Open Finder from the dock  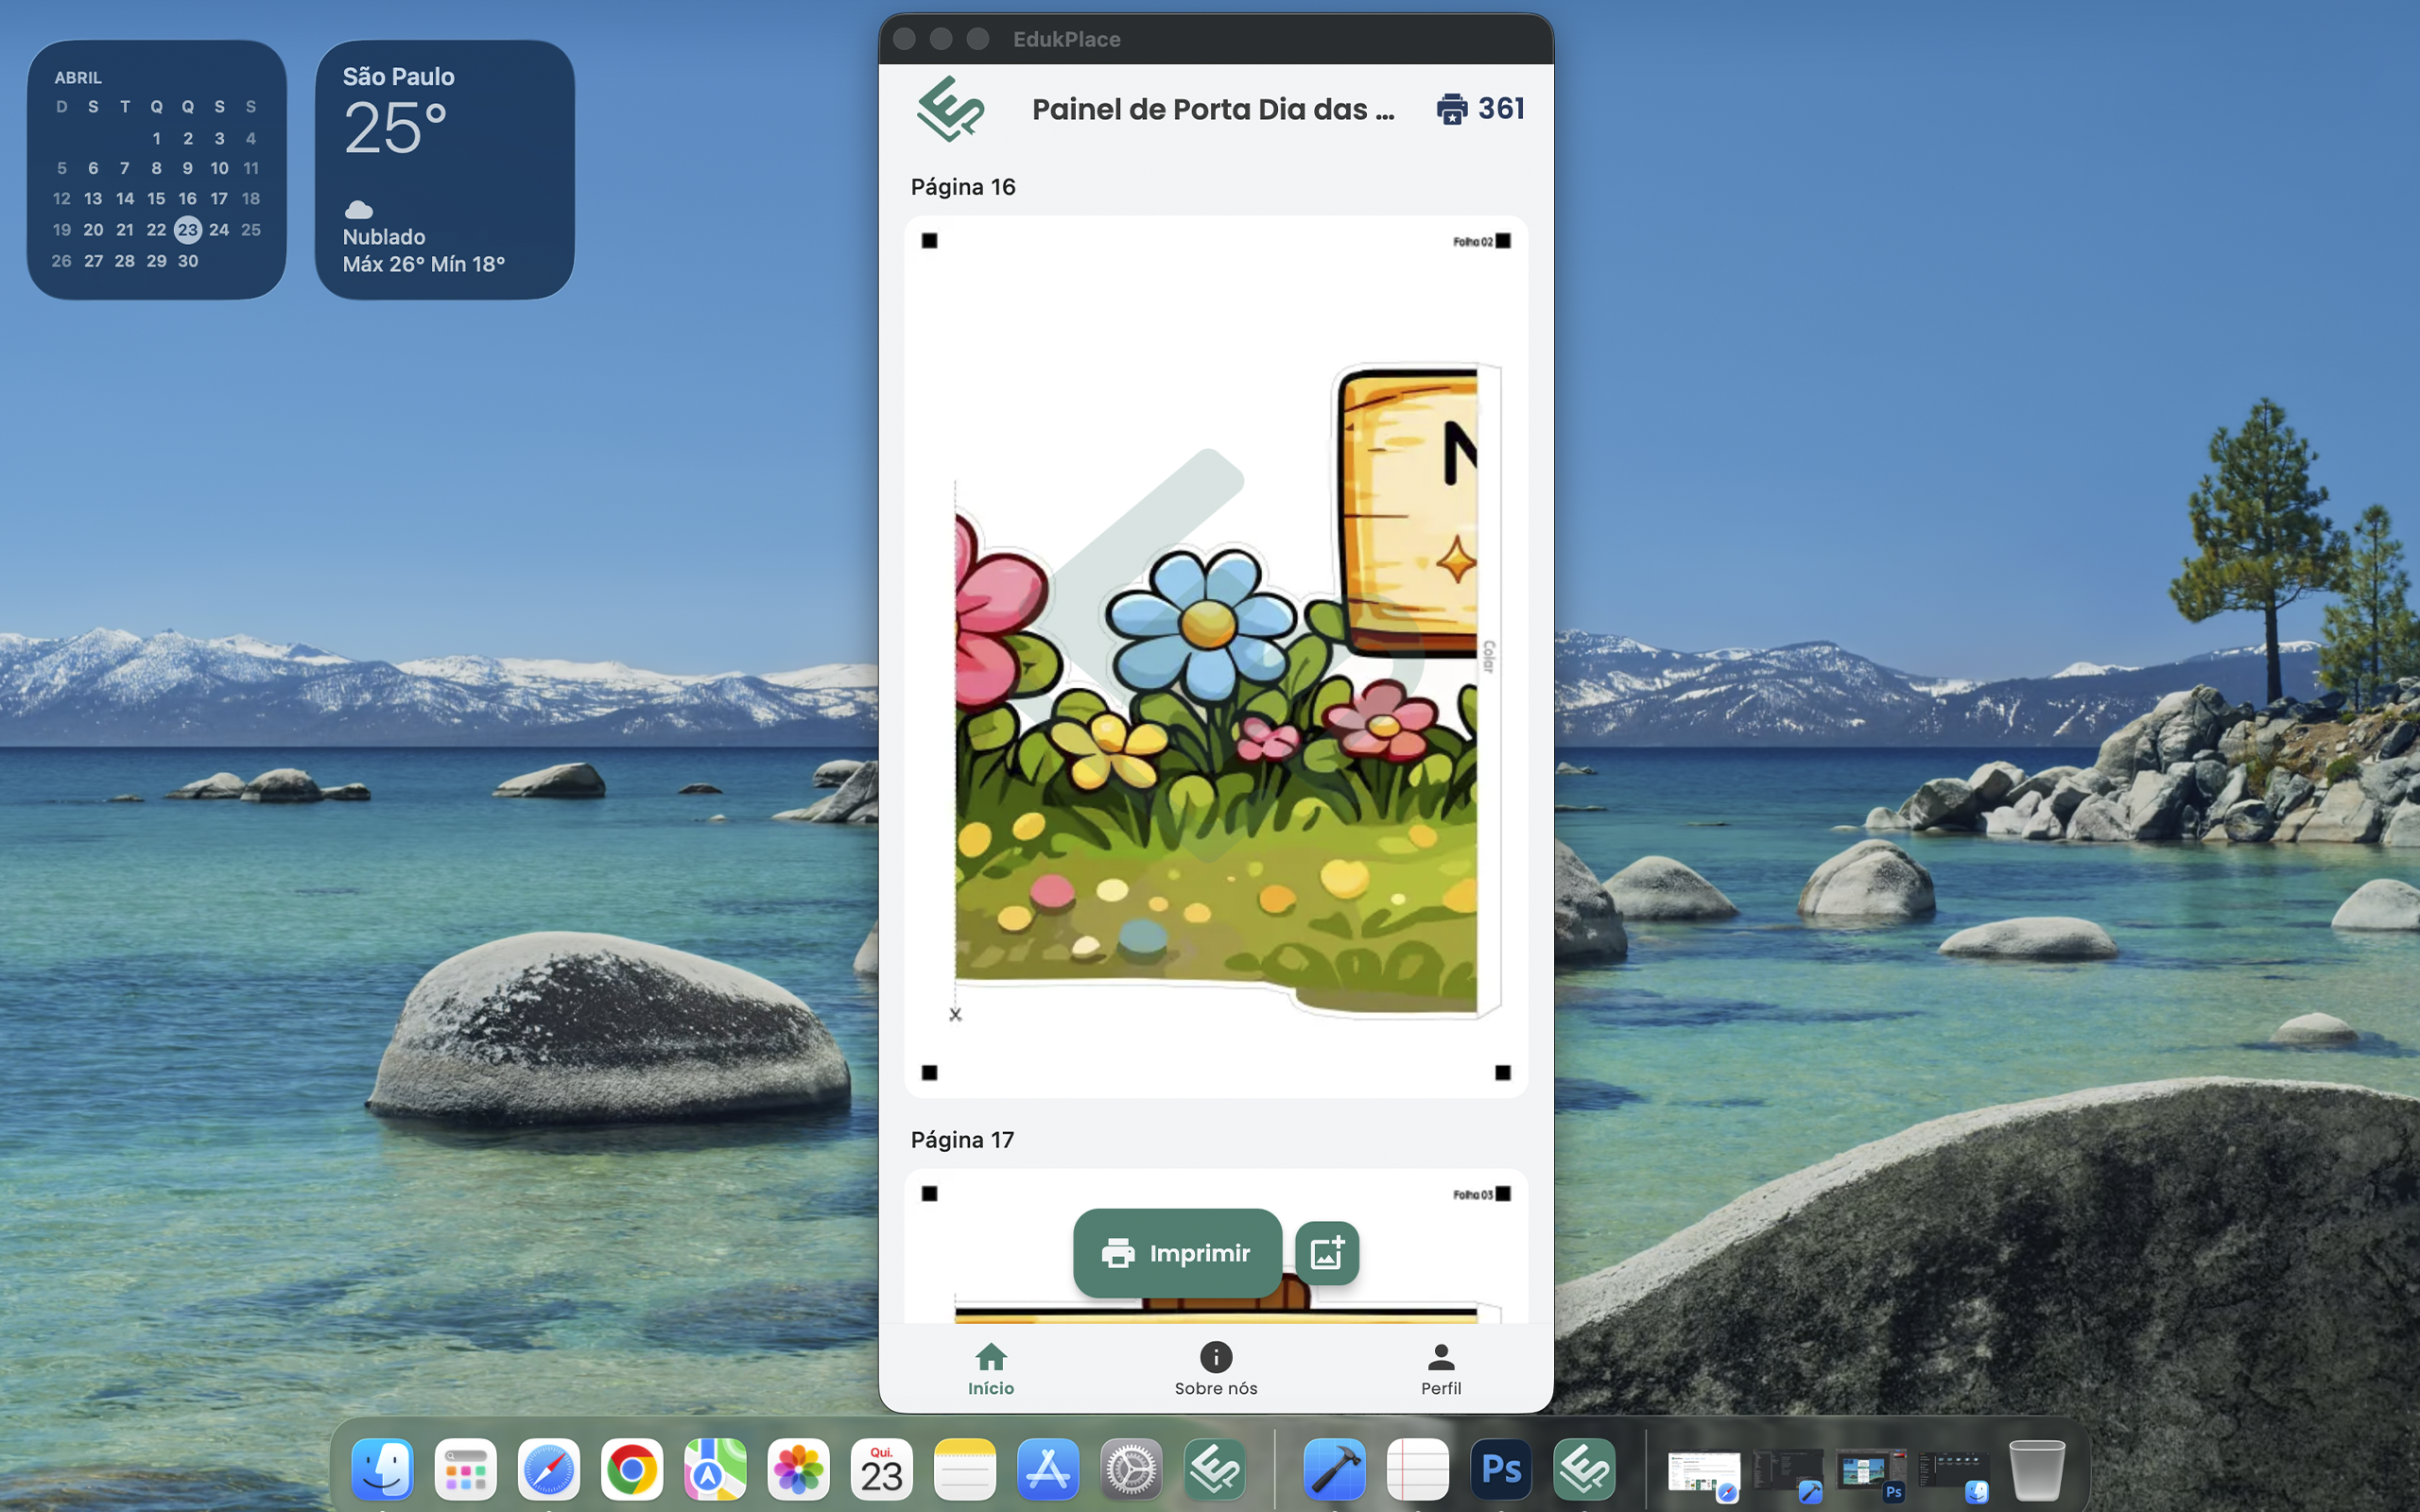382,1469
